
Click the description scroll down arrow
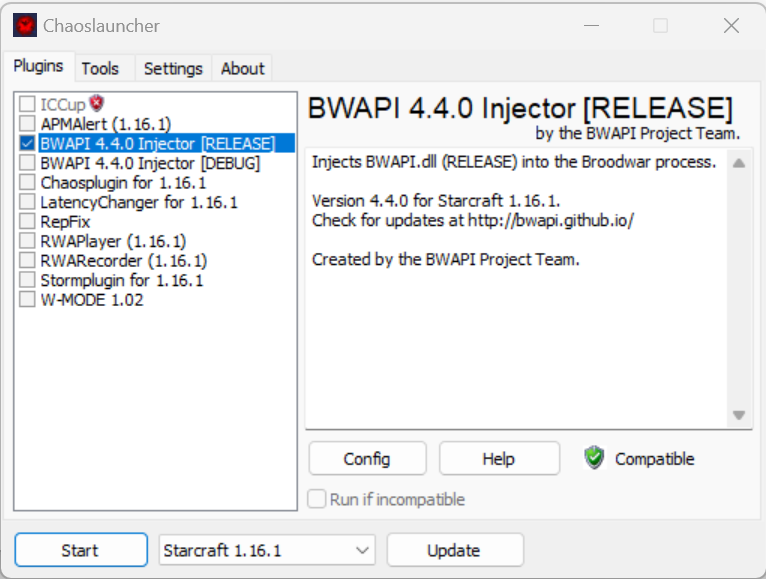click(x=739, y=415)
